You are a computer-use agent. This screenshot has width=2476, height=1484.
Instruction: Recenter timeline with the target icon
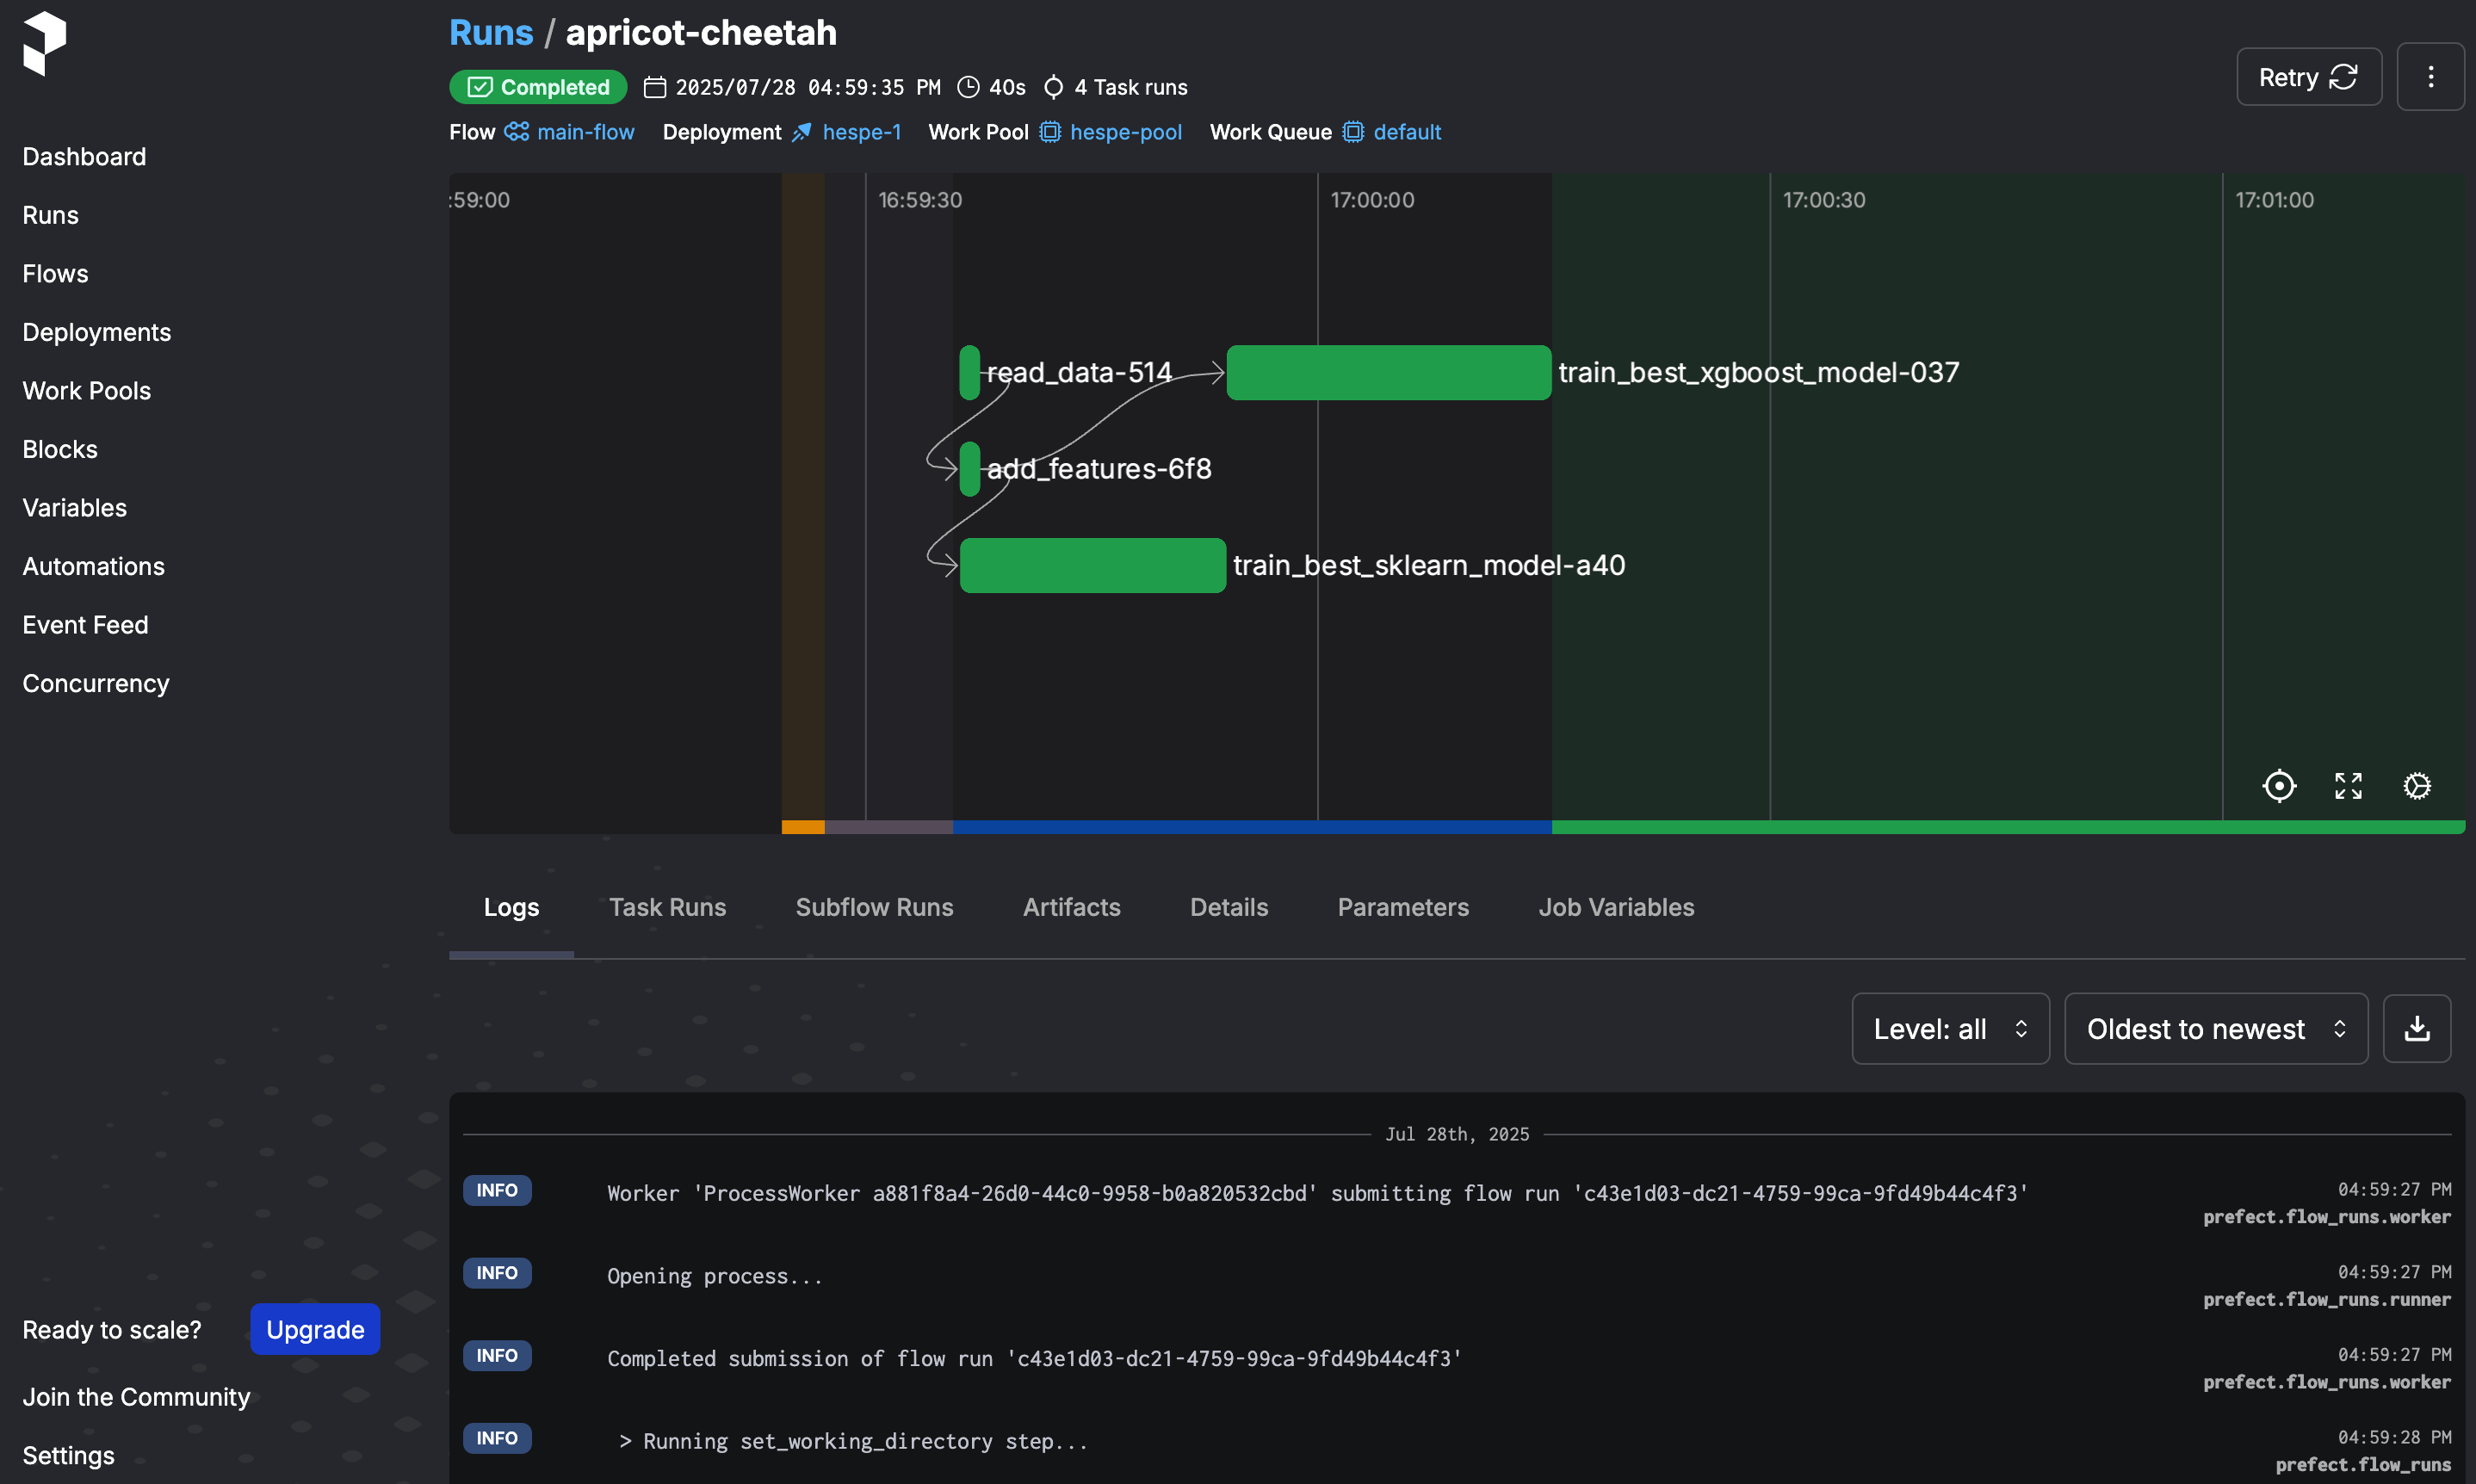(2279, 786)
